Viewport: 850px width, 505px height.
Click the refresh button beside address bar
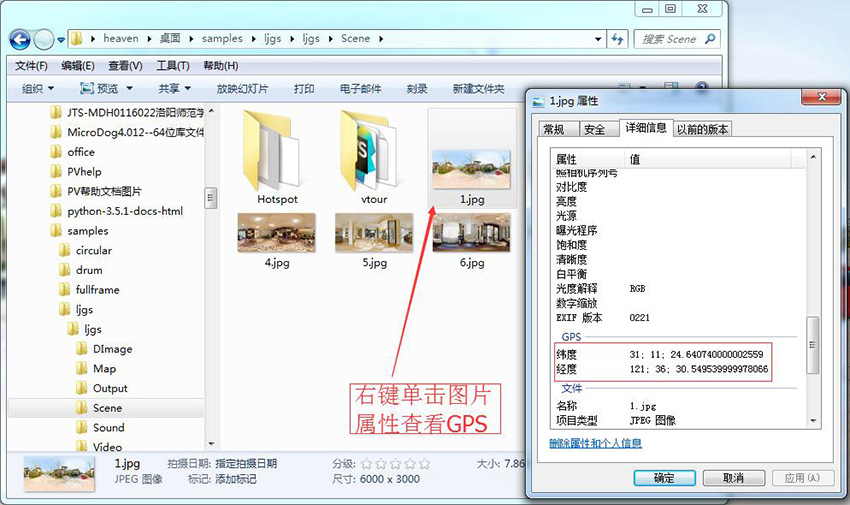pos(617,39)
